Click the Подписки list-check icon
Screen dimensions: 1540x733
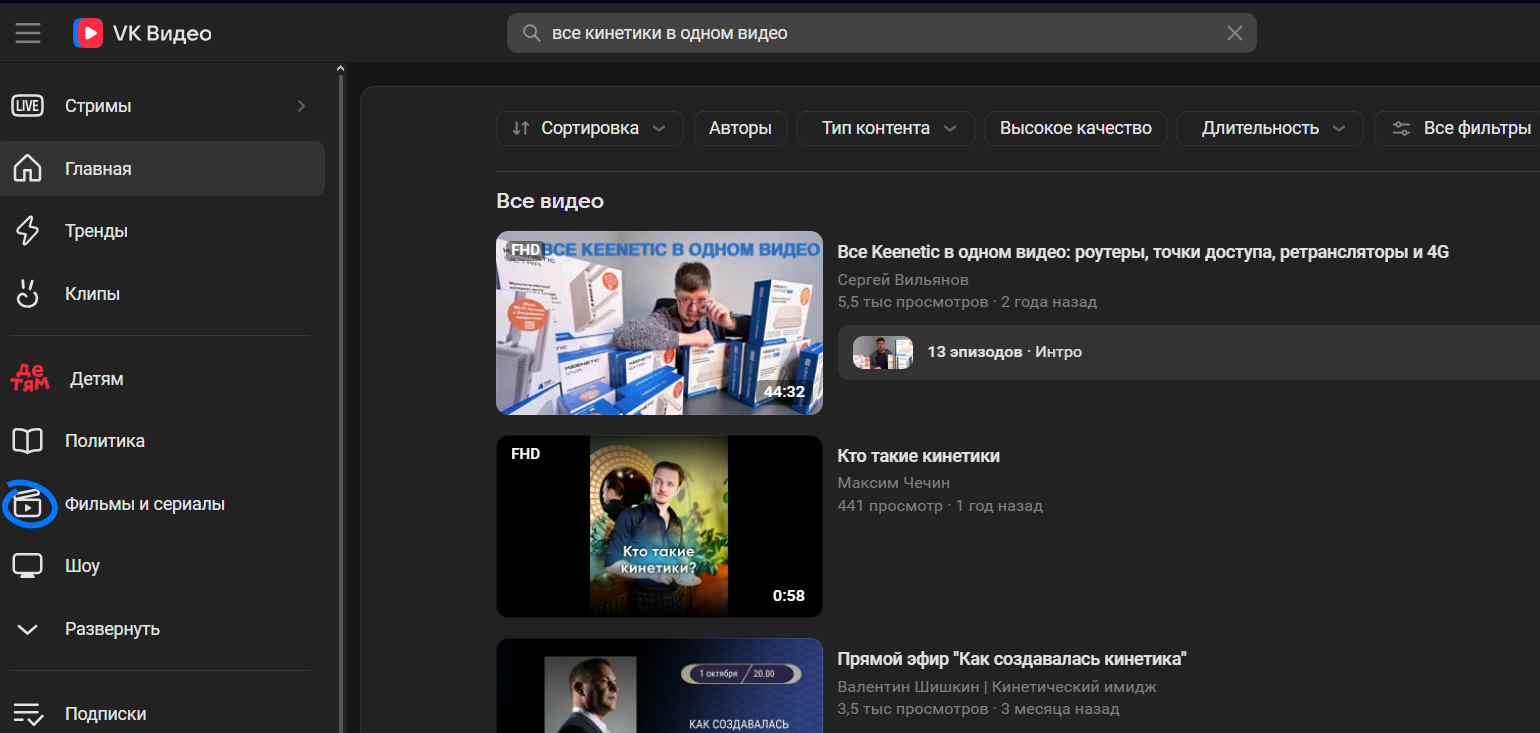click(27, 714)
